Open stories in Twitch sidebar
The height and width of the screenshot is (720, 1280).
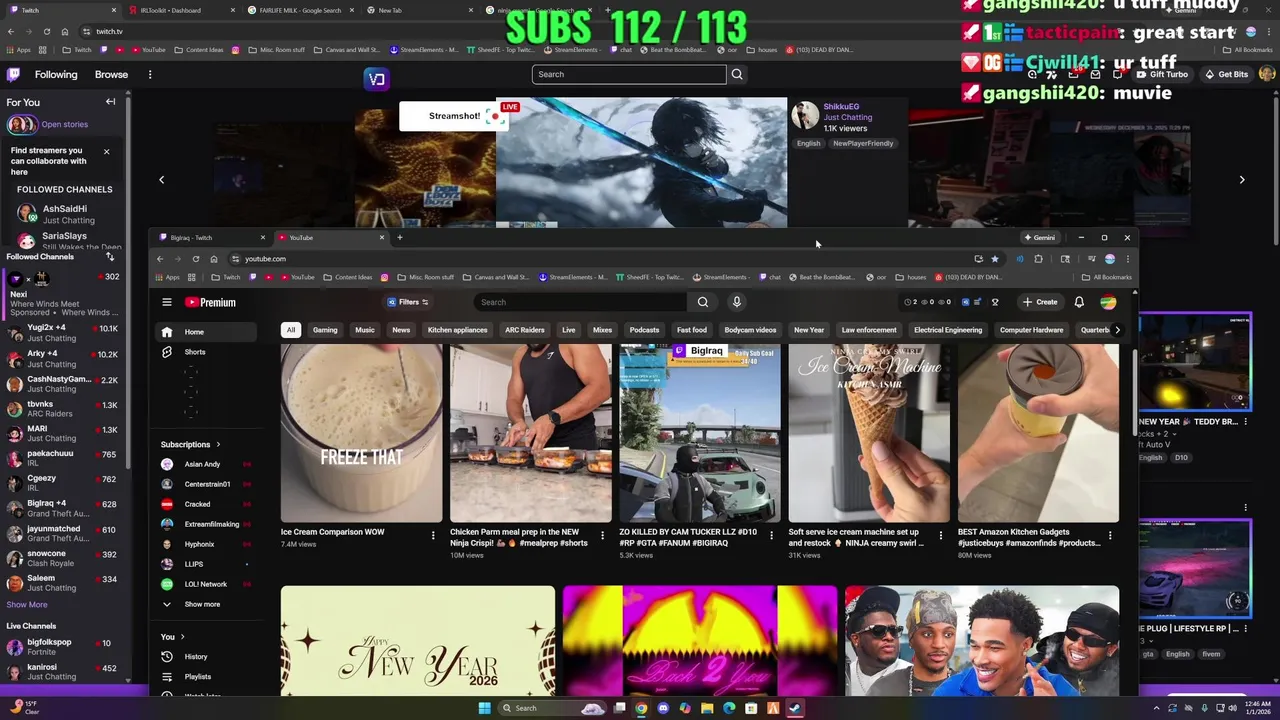click(x=64, y=125)
